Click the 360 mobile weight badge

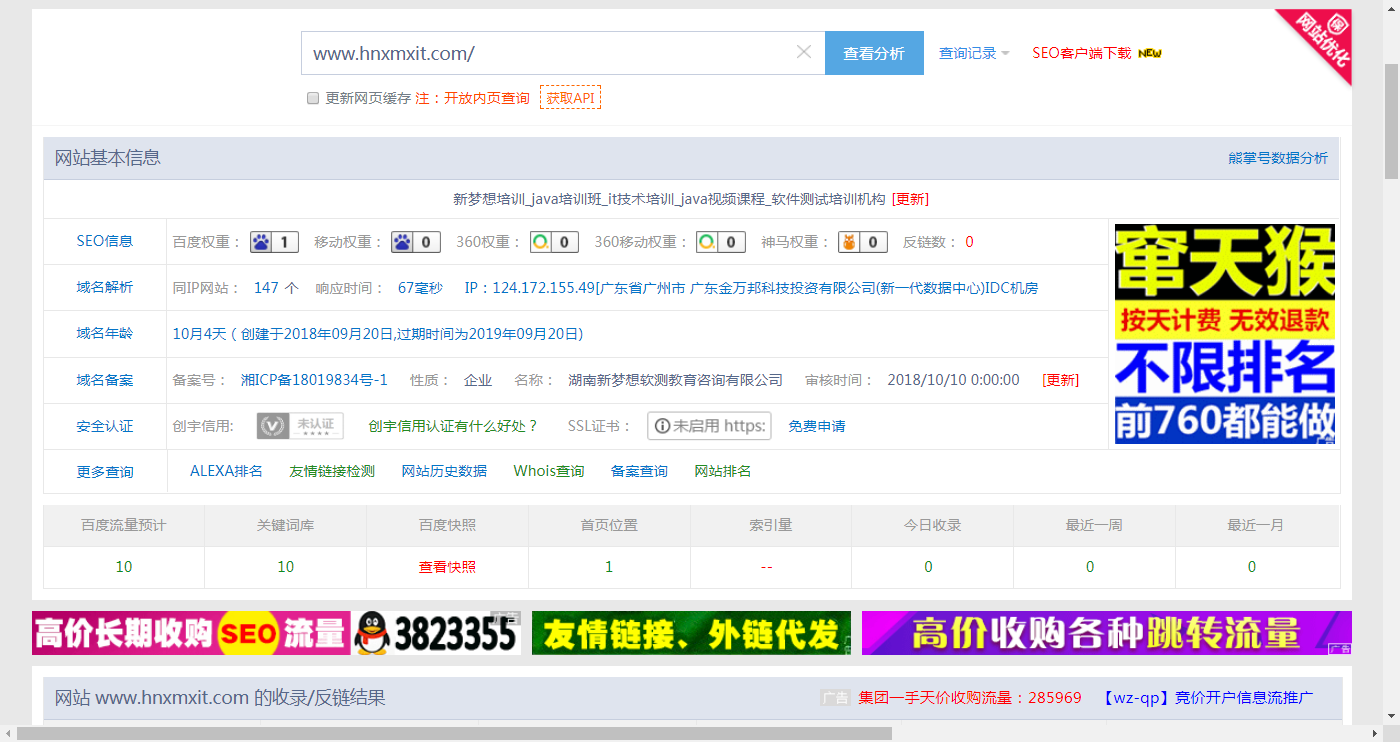[x=721, y=242]
